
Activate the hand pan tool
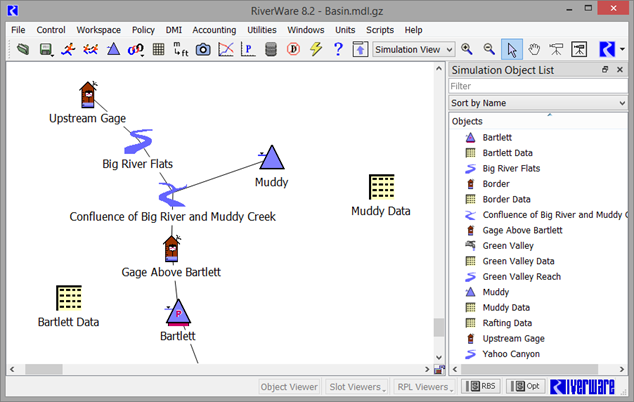coord(534,49)
